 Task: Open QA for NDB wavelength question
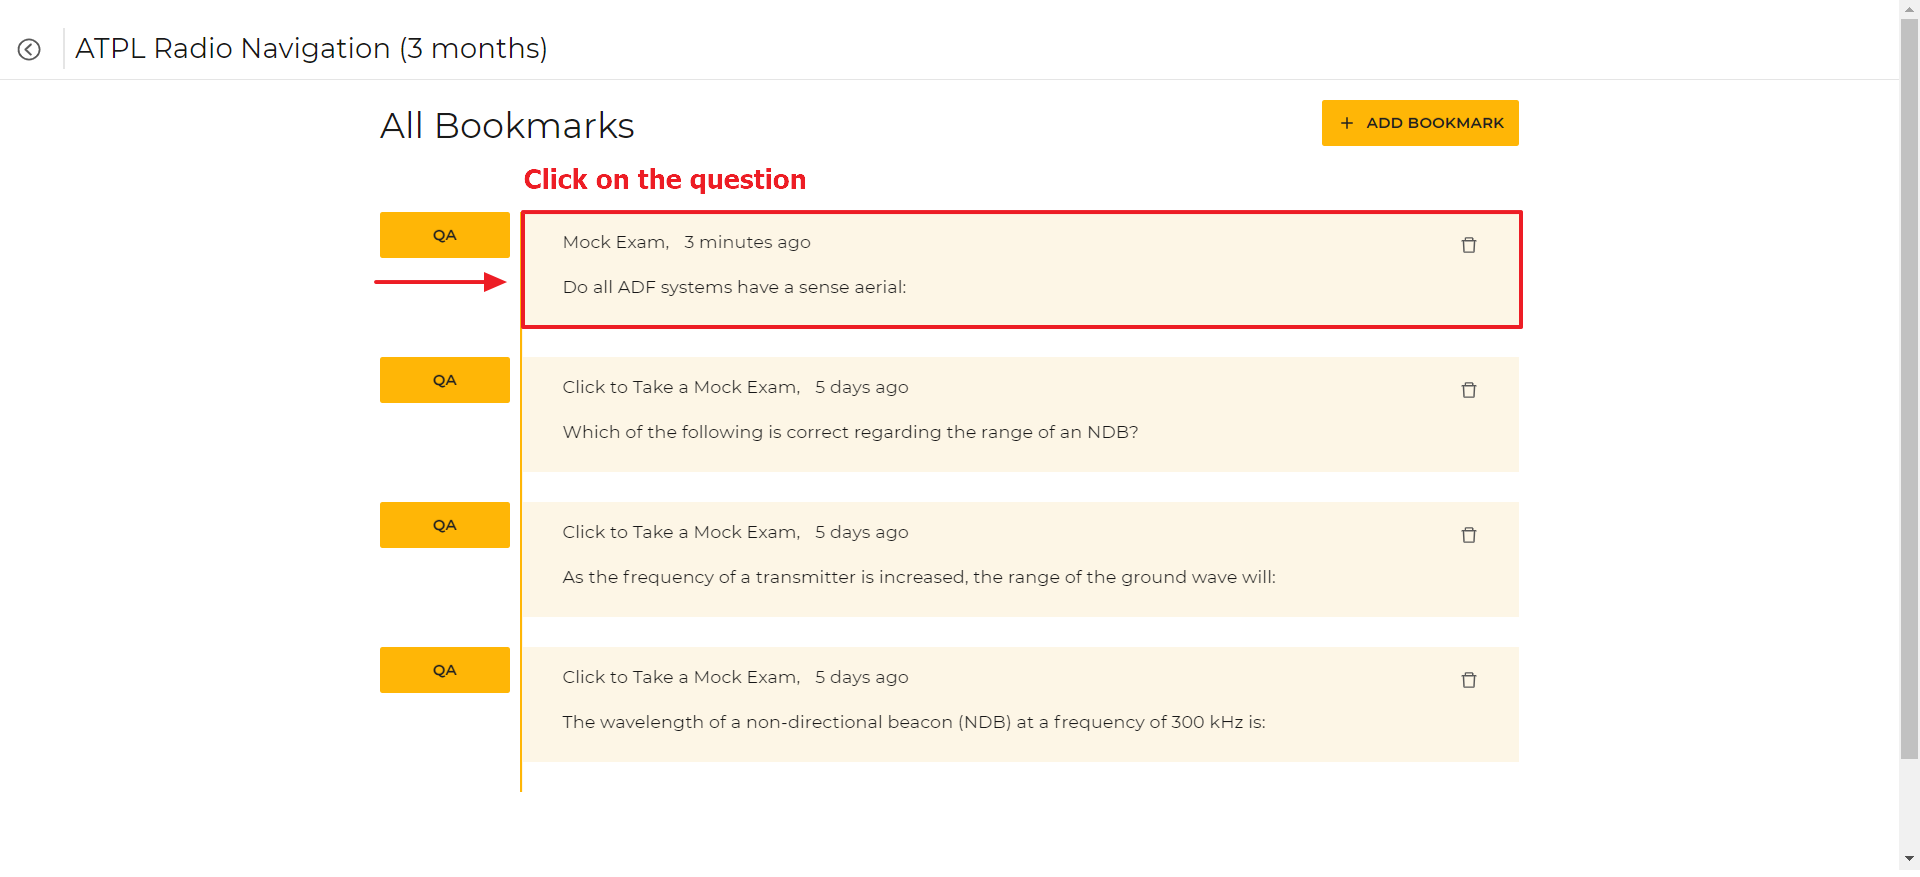445,670
